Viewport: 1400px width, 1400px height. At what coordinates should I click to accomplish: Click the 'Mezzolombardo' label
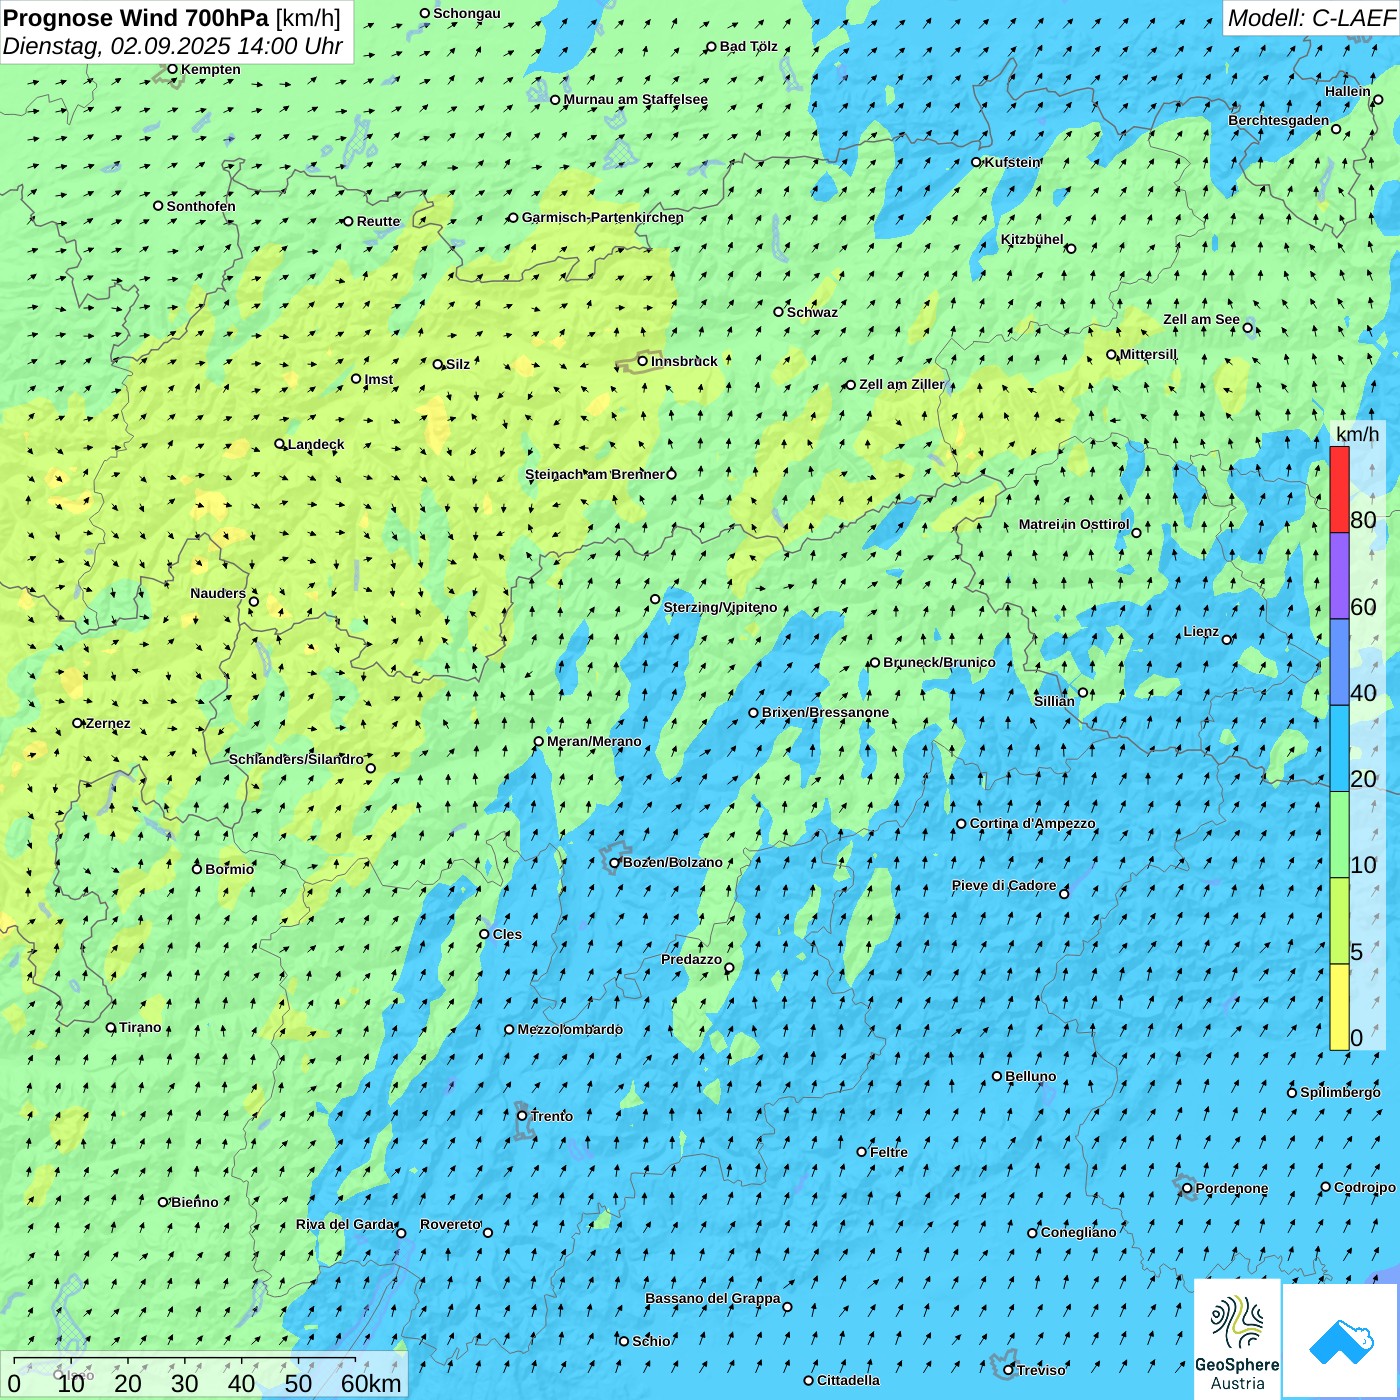(x=570, y=1029)
